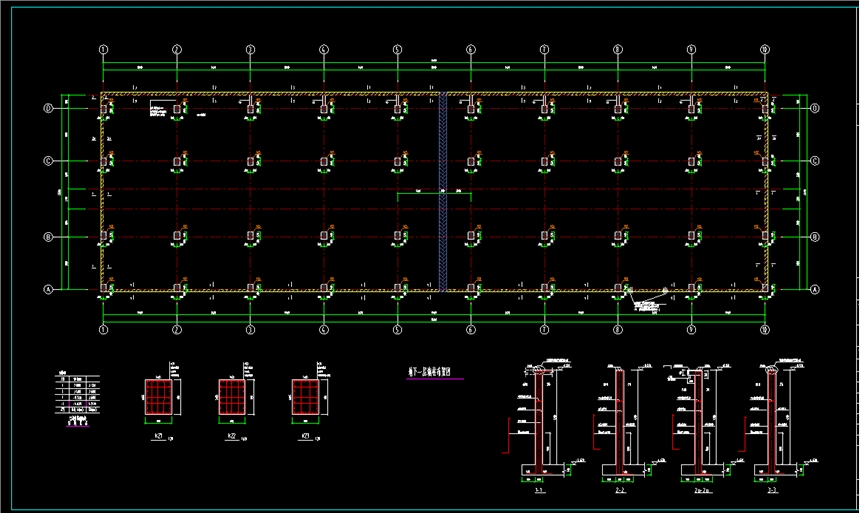Select axis bubble D on the left side
Screen dimensions: 860x513
(46, 108)
